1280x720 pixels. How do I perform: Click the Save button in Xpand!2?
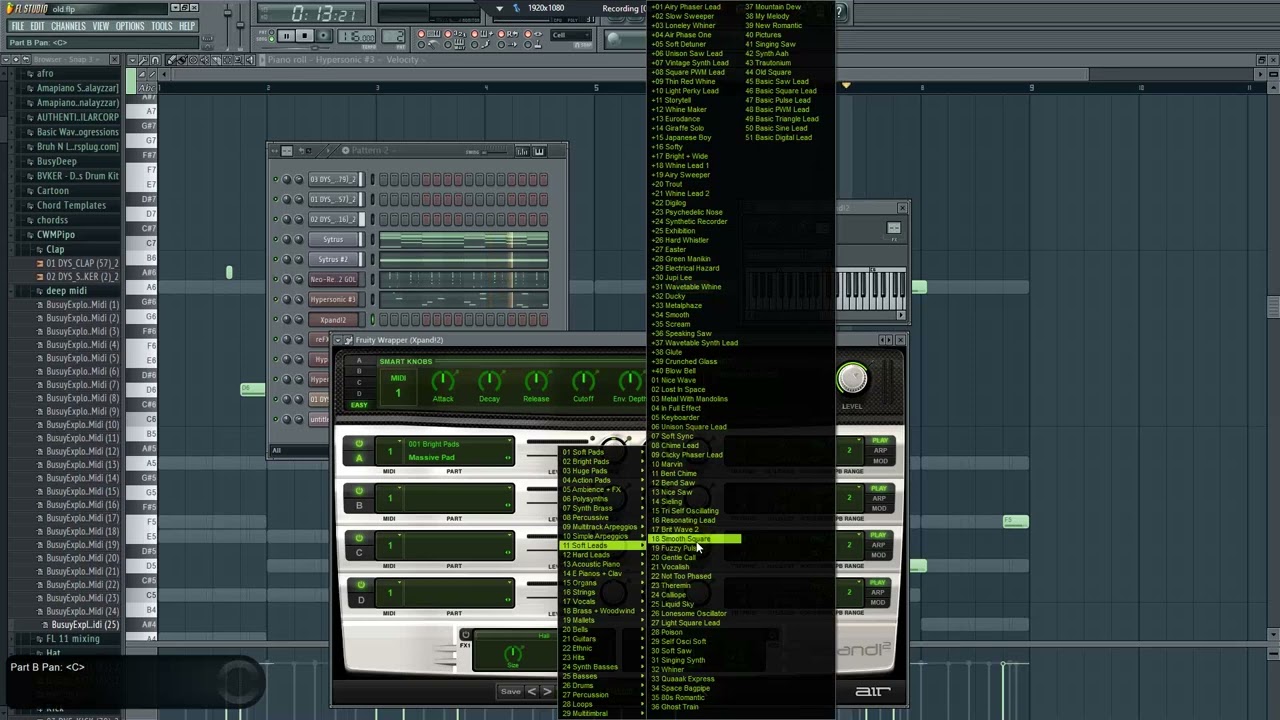pos(510,691)
